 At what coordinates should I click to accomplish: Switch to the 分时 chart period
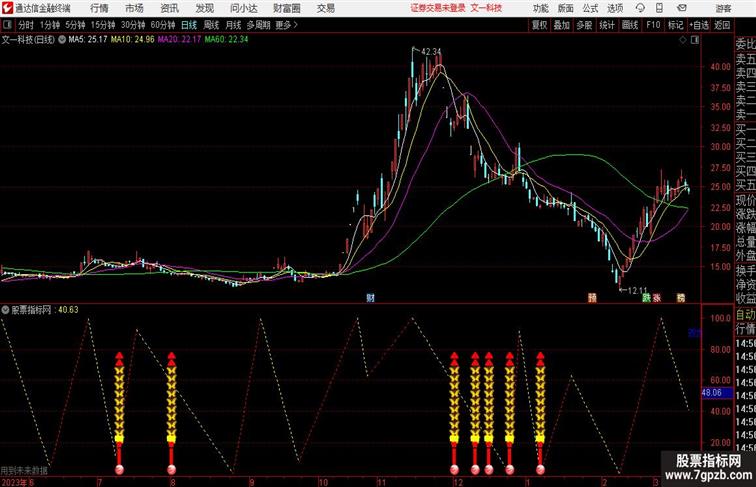tap(26, 25)
